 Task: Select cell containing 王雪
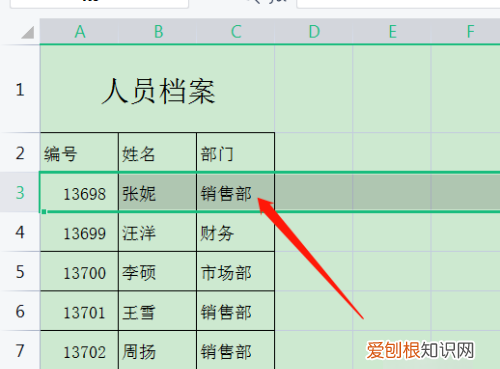click(158, 311)
